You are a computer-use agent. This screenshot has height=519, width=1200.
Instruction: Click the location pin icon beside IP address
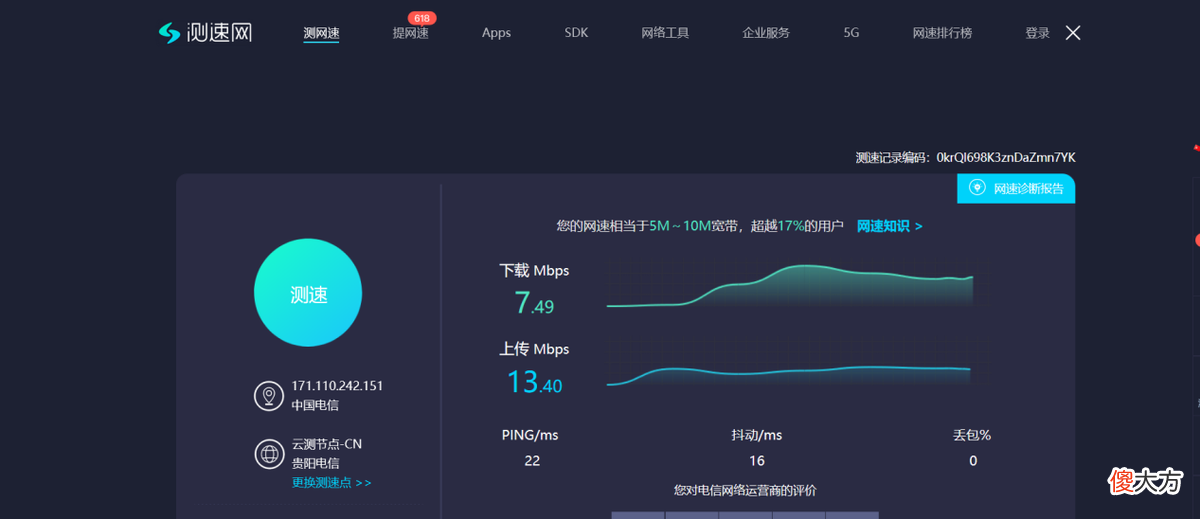click(x=269, y=396)
